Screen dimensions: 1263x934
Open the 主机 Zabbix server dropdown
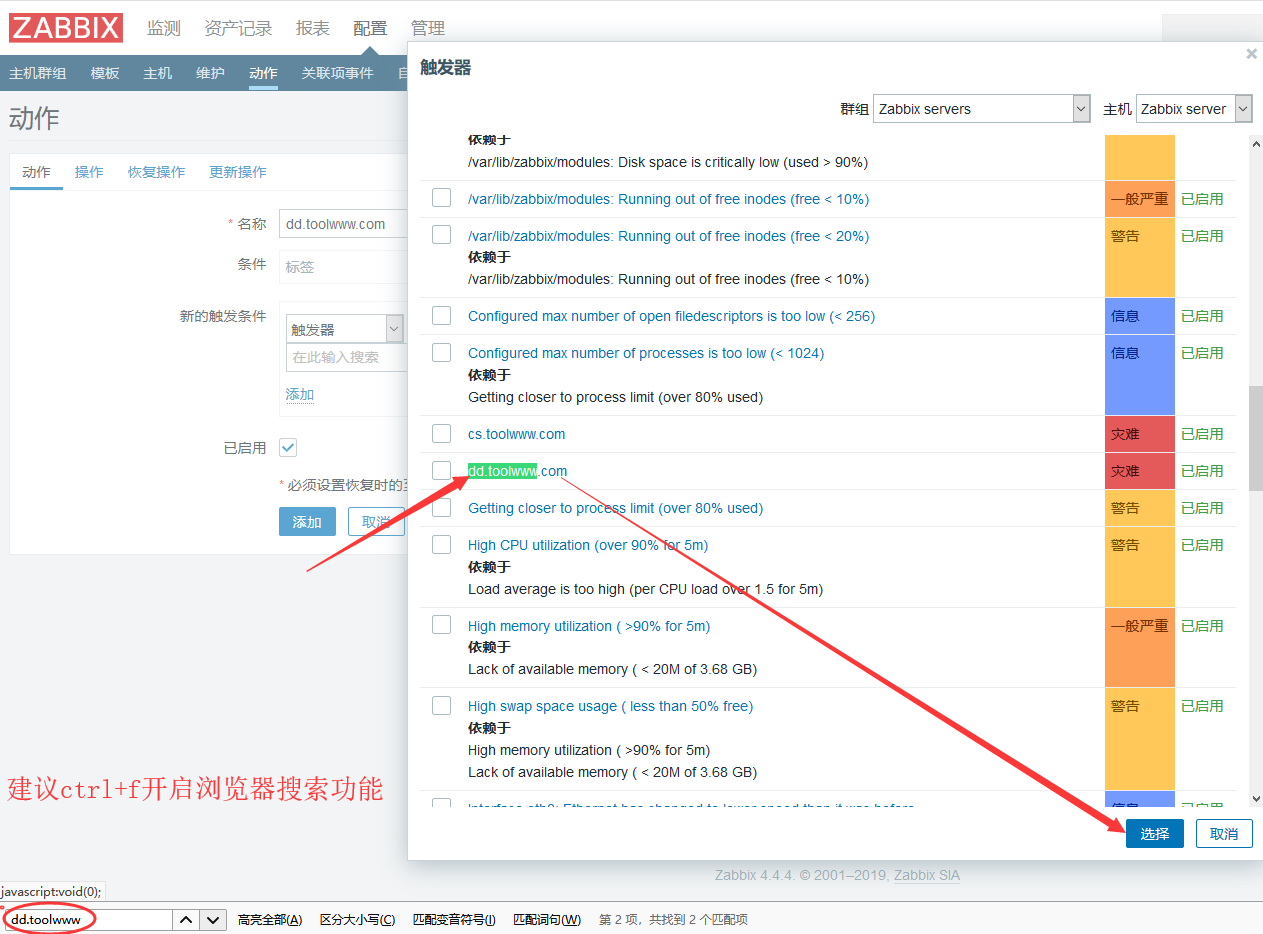click(1194, 109)
